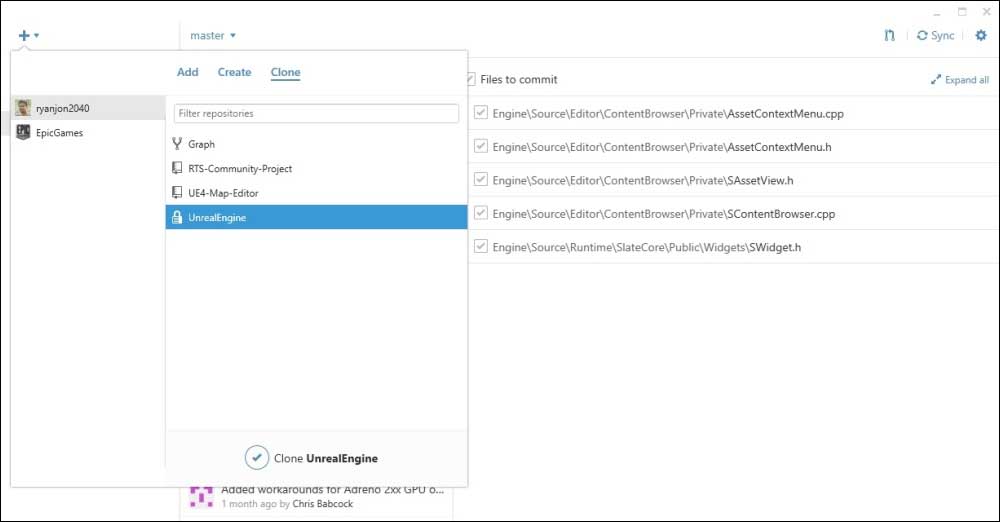Click the EpicGames logo icon
The height and width of the screenshot is (522, 1000).
pos(23,132)
